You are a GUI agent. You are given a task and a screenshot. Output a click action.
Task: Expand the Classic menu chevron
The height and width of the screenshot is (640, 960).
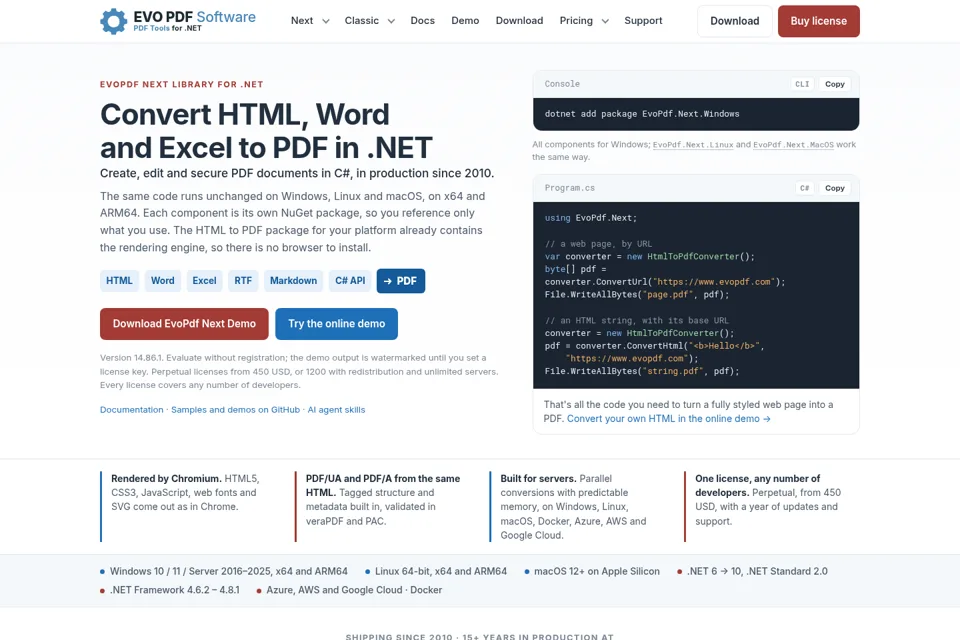point(391,21)
